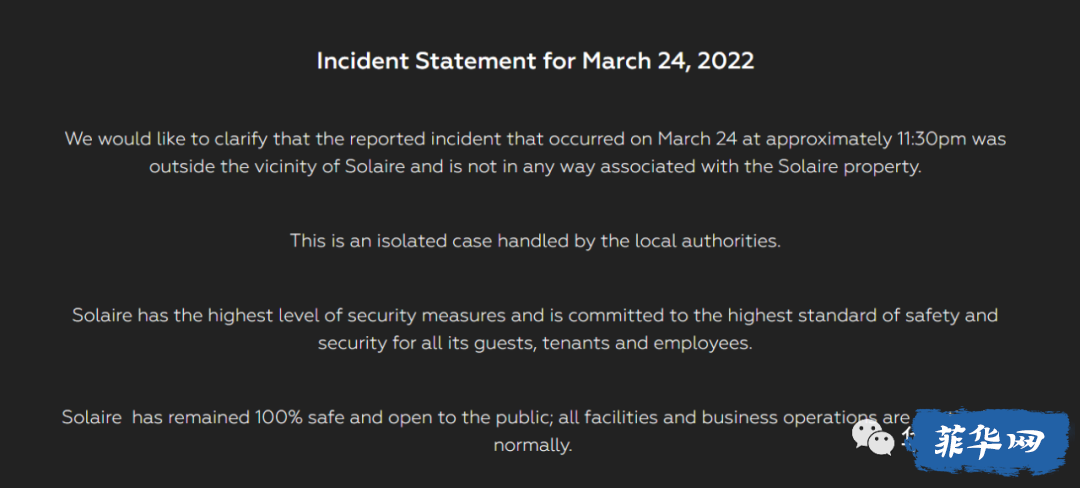Click the WeChat logo icon
The height and width of the screenshot is (488, 1080).
point(874,438)
